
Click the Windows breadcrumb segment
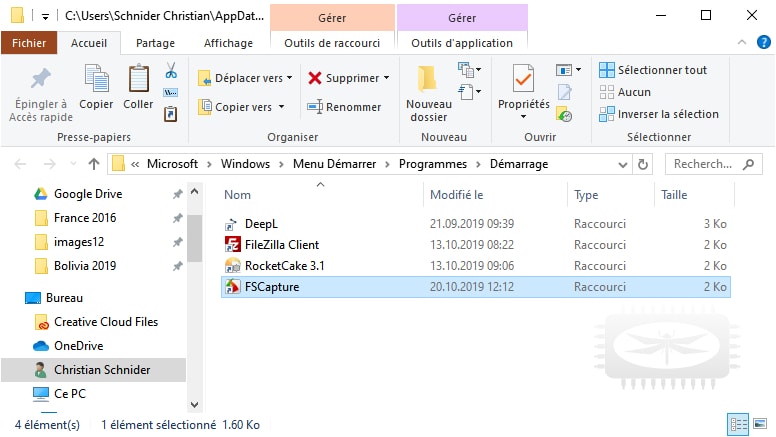245,164
